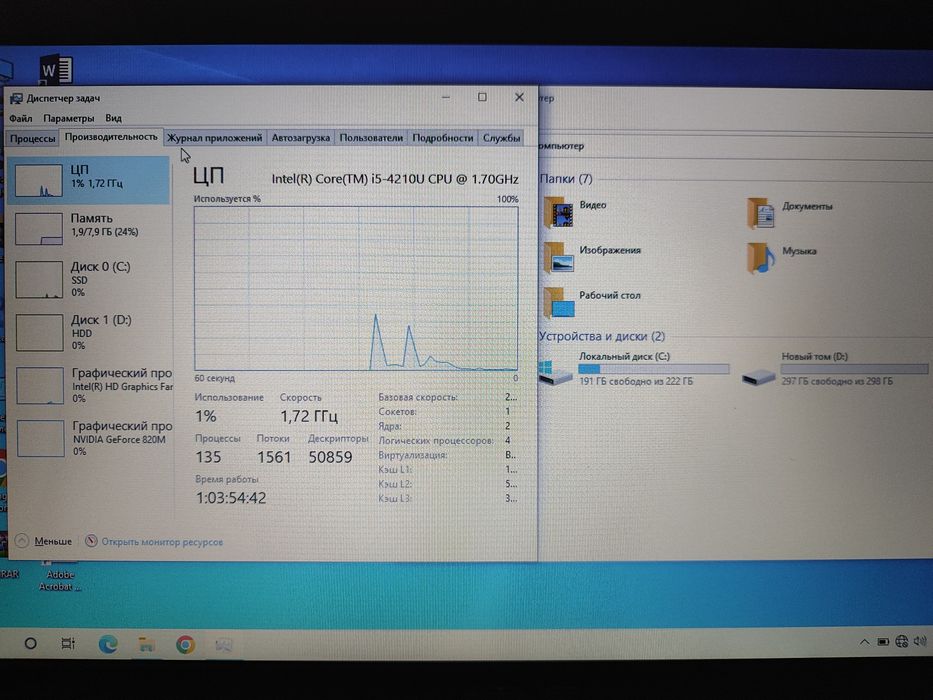Image resolution: width=933 pixels, height=700 pixels.
Task: Click the resource monitor icon
Action: [x=91, y=541]
